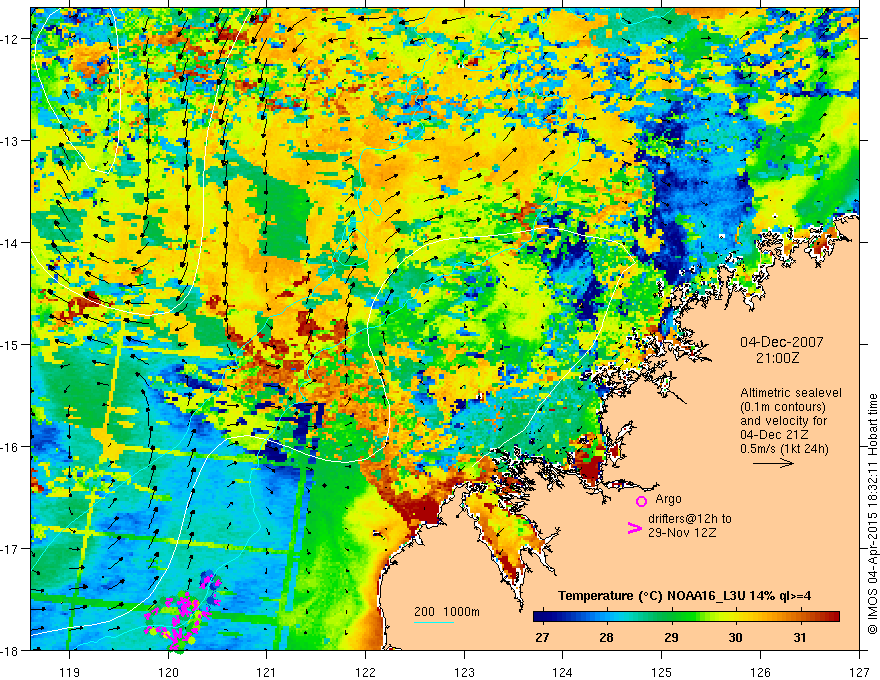Screen dimensions: 880x680
Task: Click the longitude axis label 125
Action: [x=662, y=672]
